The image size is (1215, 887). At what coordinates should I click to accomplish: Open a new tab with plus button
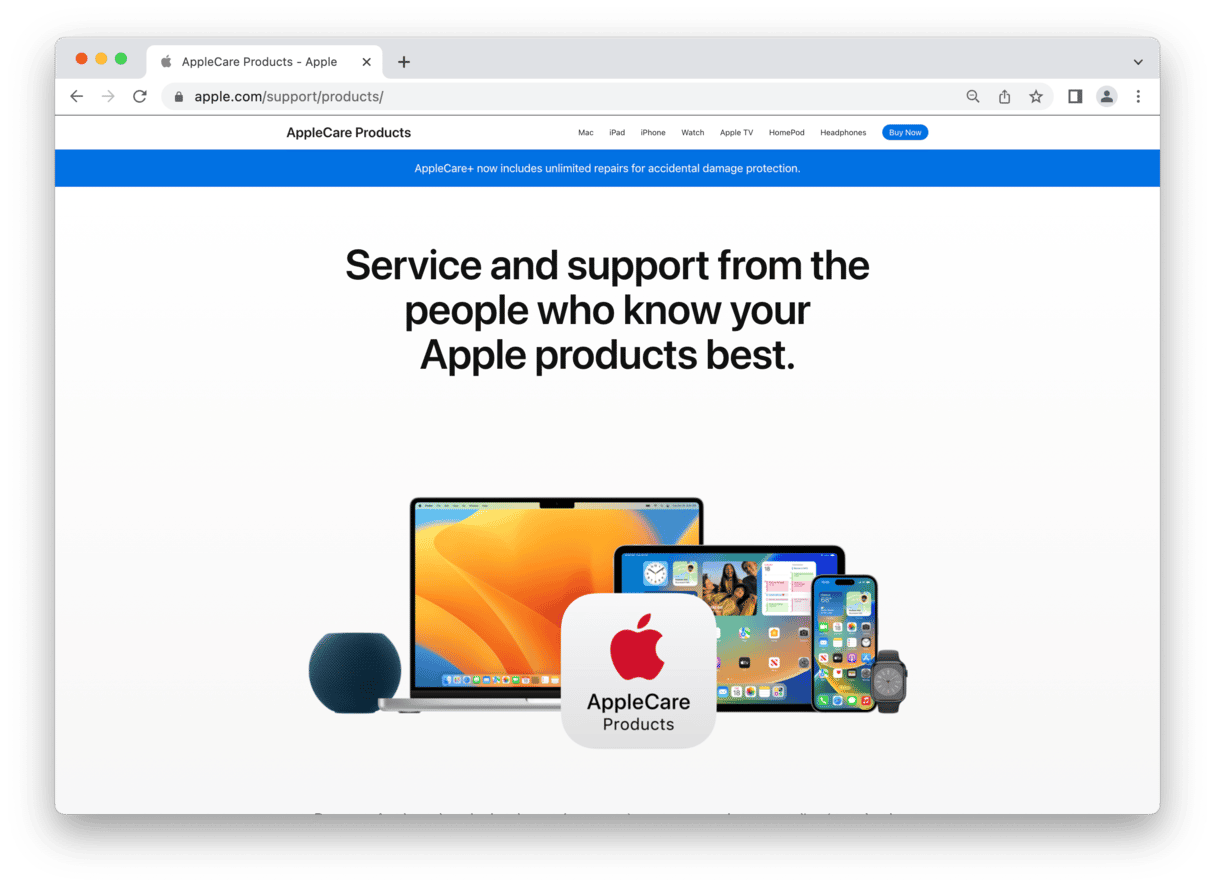[x=404, y=62]
